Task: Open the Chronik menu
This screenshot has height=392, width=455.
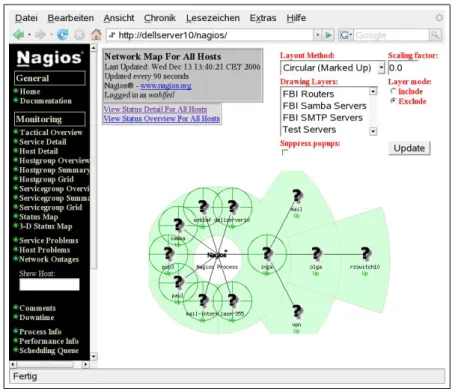Action: [160, 18]
